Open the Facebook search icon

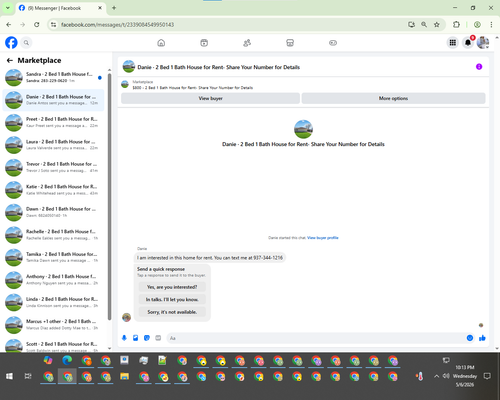tap(26, 43)
